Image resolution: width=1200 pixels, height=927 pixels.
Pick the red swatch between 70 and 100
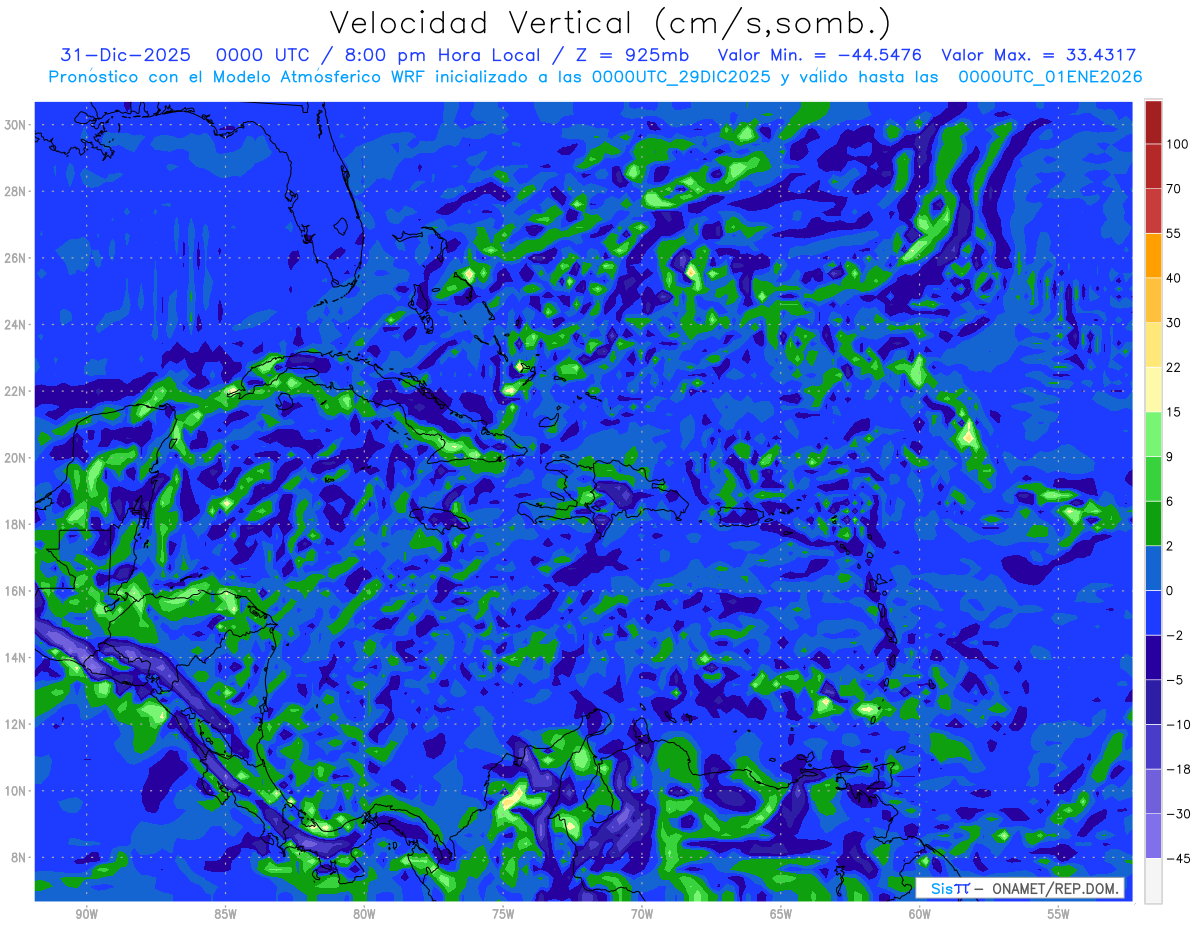point(1153,166)
